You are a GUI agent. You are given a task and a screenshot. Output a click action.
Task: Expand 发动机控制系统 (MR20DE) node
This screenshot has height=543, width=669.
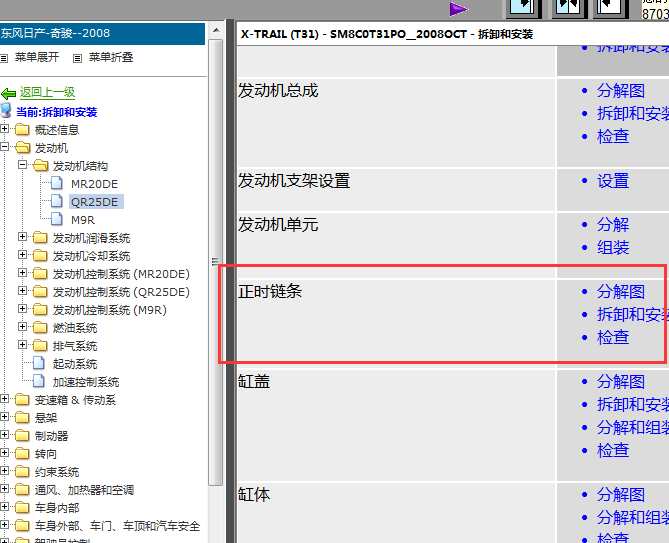23,273
